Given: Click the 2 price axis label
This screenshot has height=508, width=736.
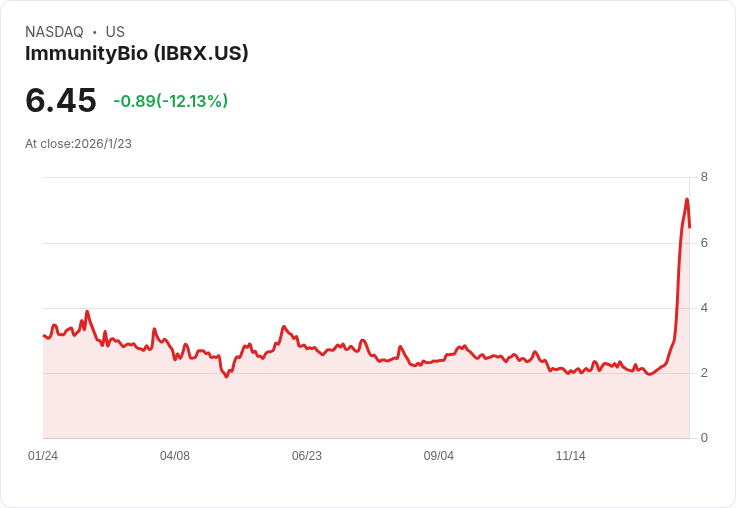Looking at the screenshot, I should pos(704,373).
